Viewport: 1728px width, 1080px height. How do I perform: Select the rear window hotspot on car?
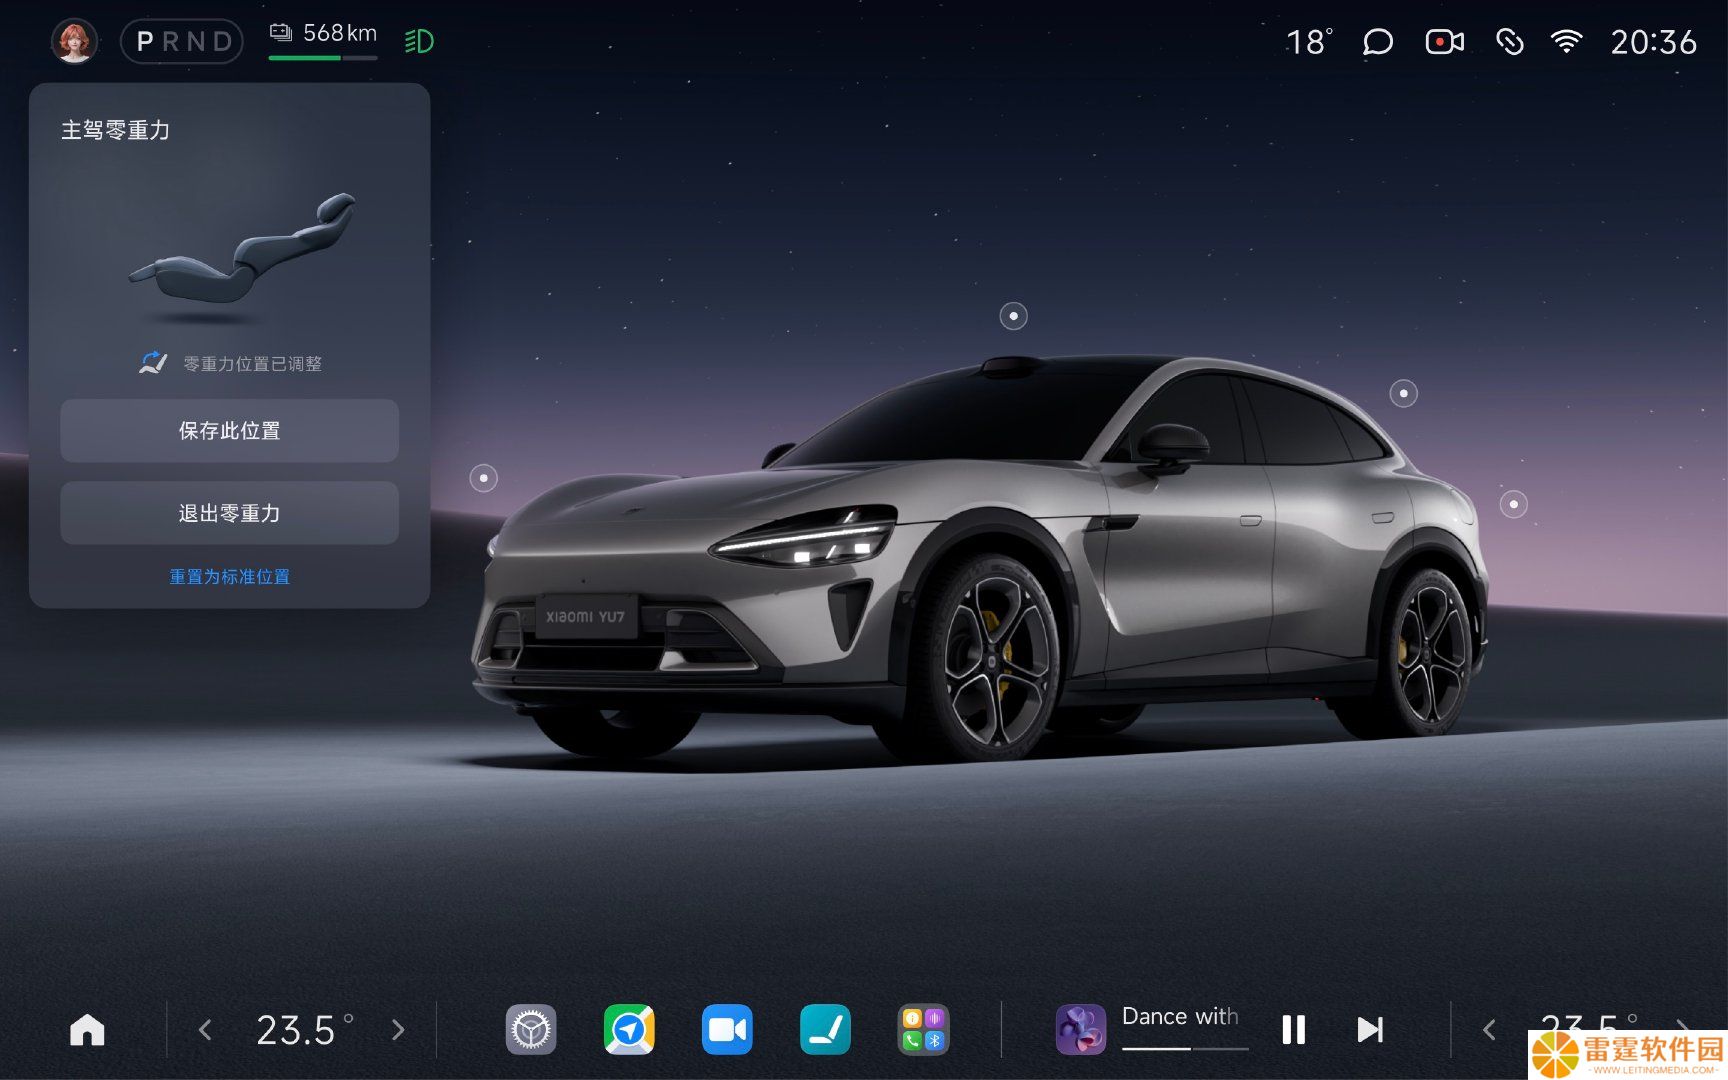point(1404,393)
